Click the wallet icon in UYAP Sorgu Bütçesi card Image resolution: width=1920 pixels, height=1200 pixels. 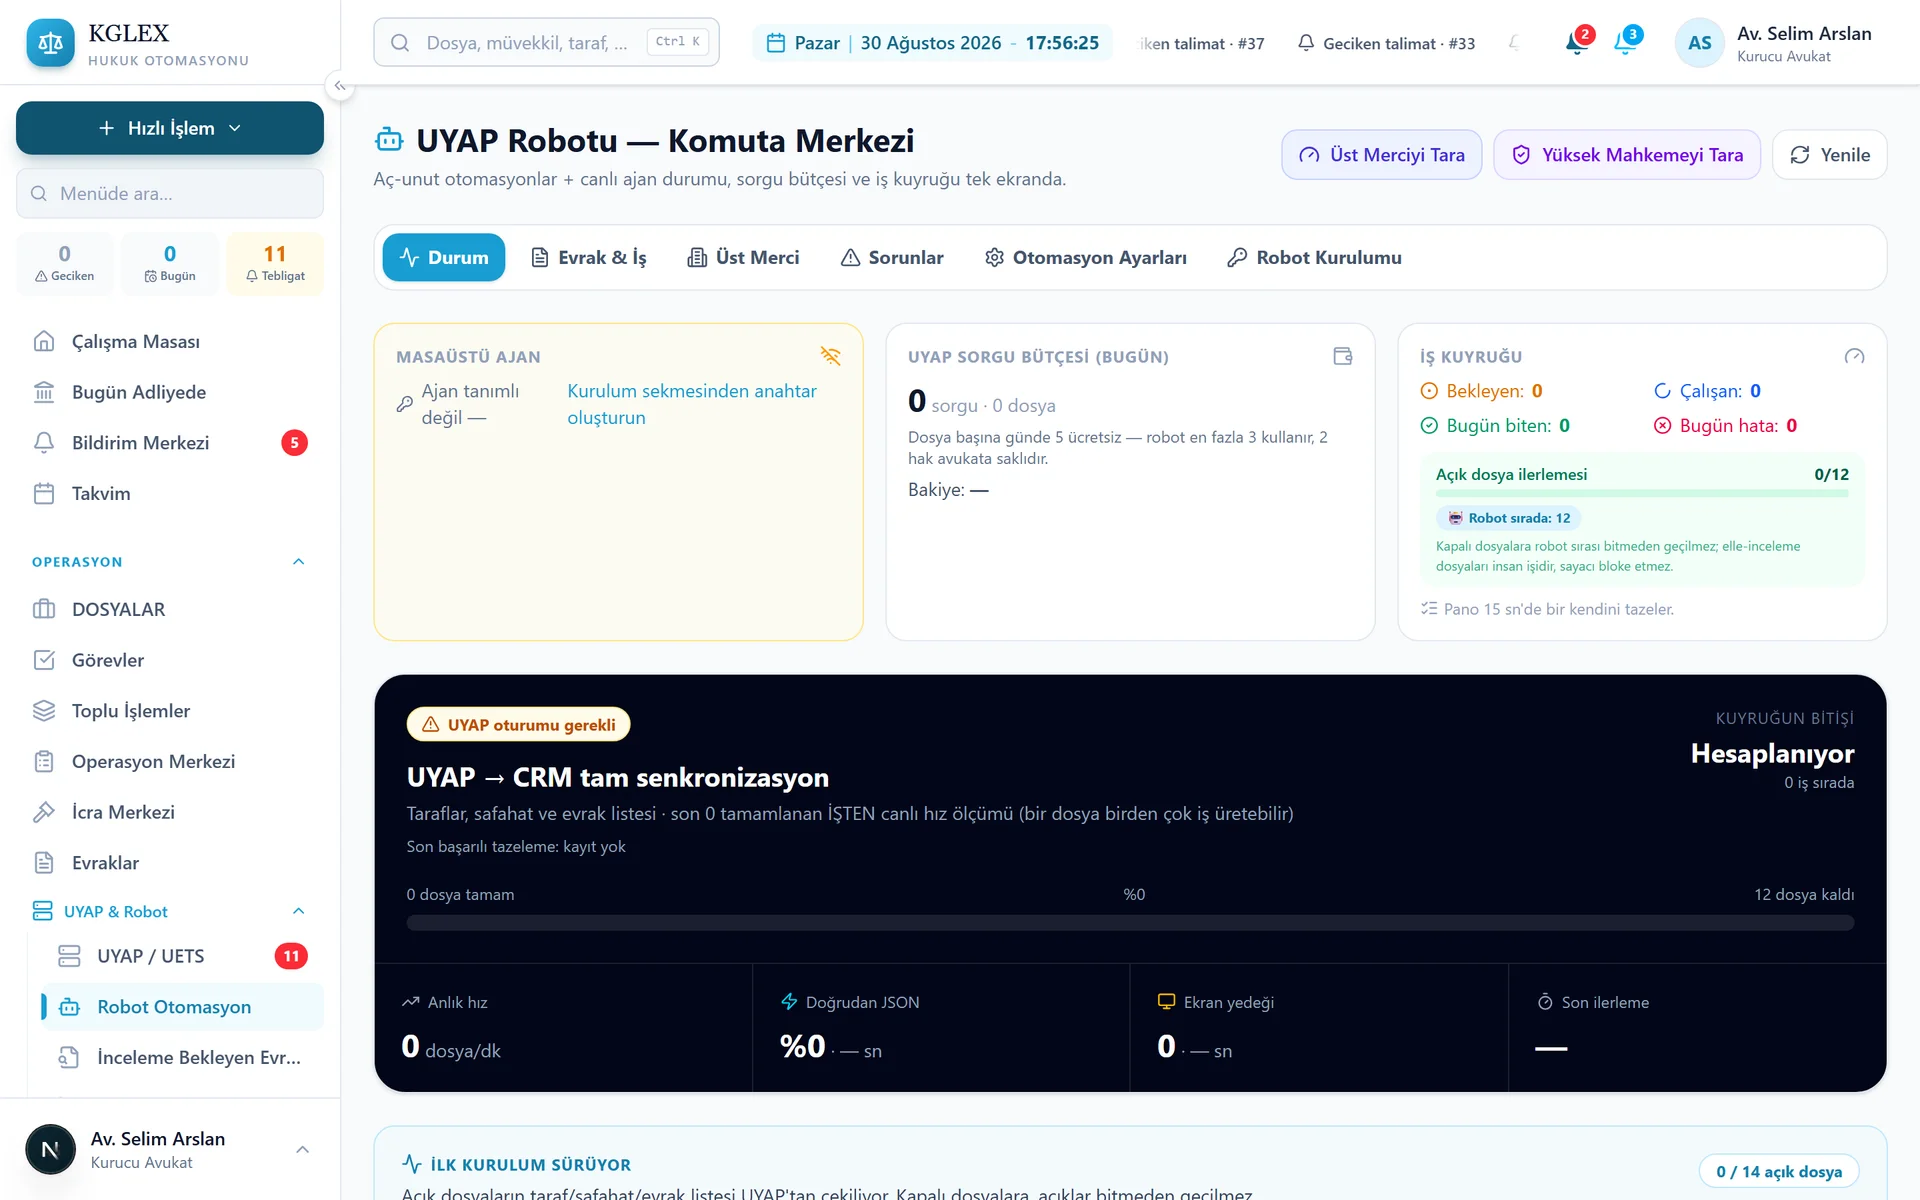1342,356
